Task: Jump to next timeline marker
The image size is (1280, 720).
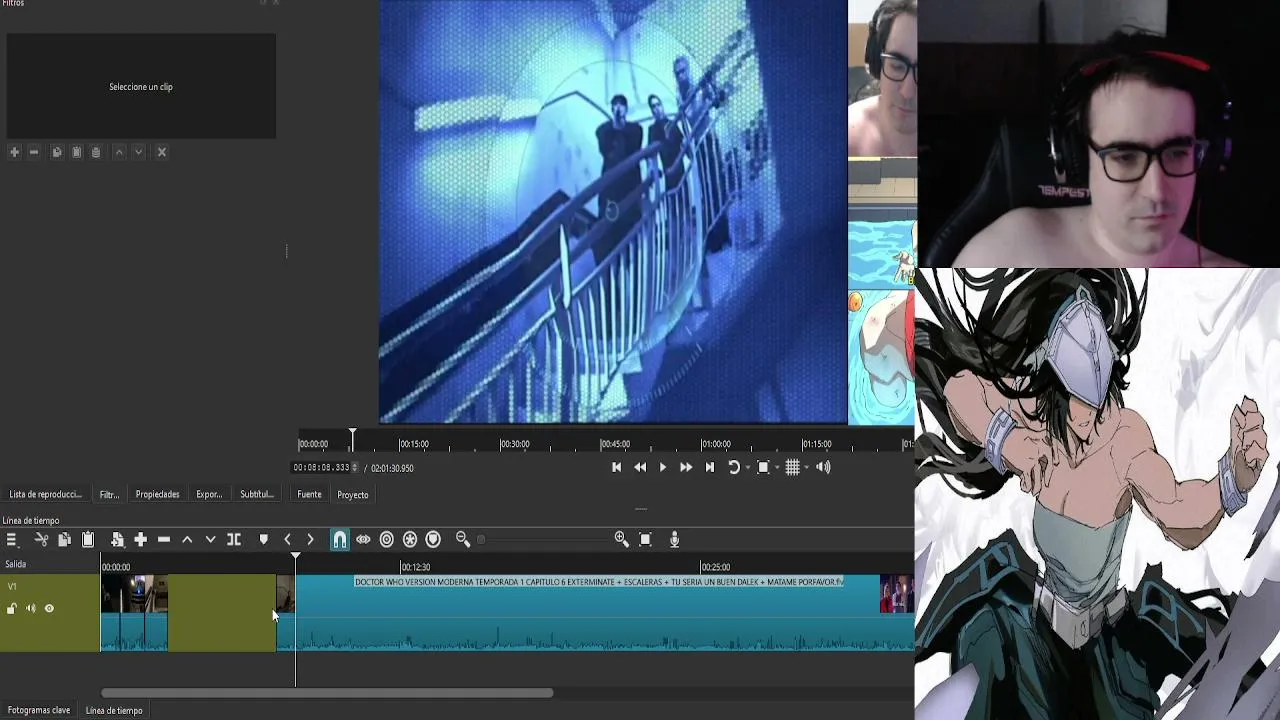Action: (310, 540)
